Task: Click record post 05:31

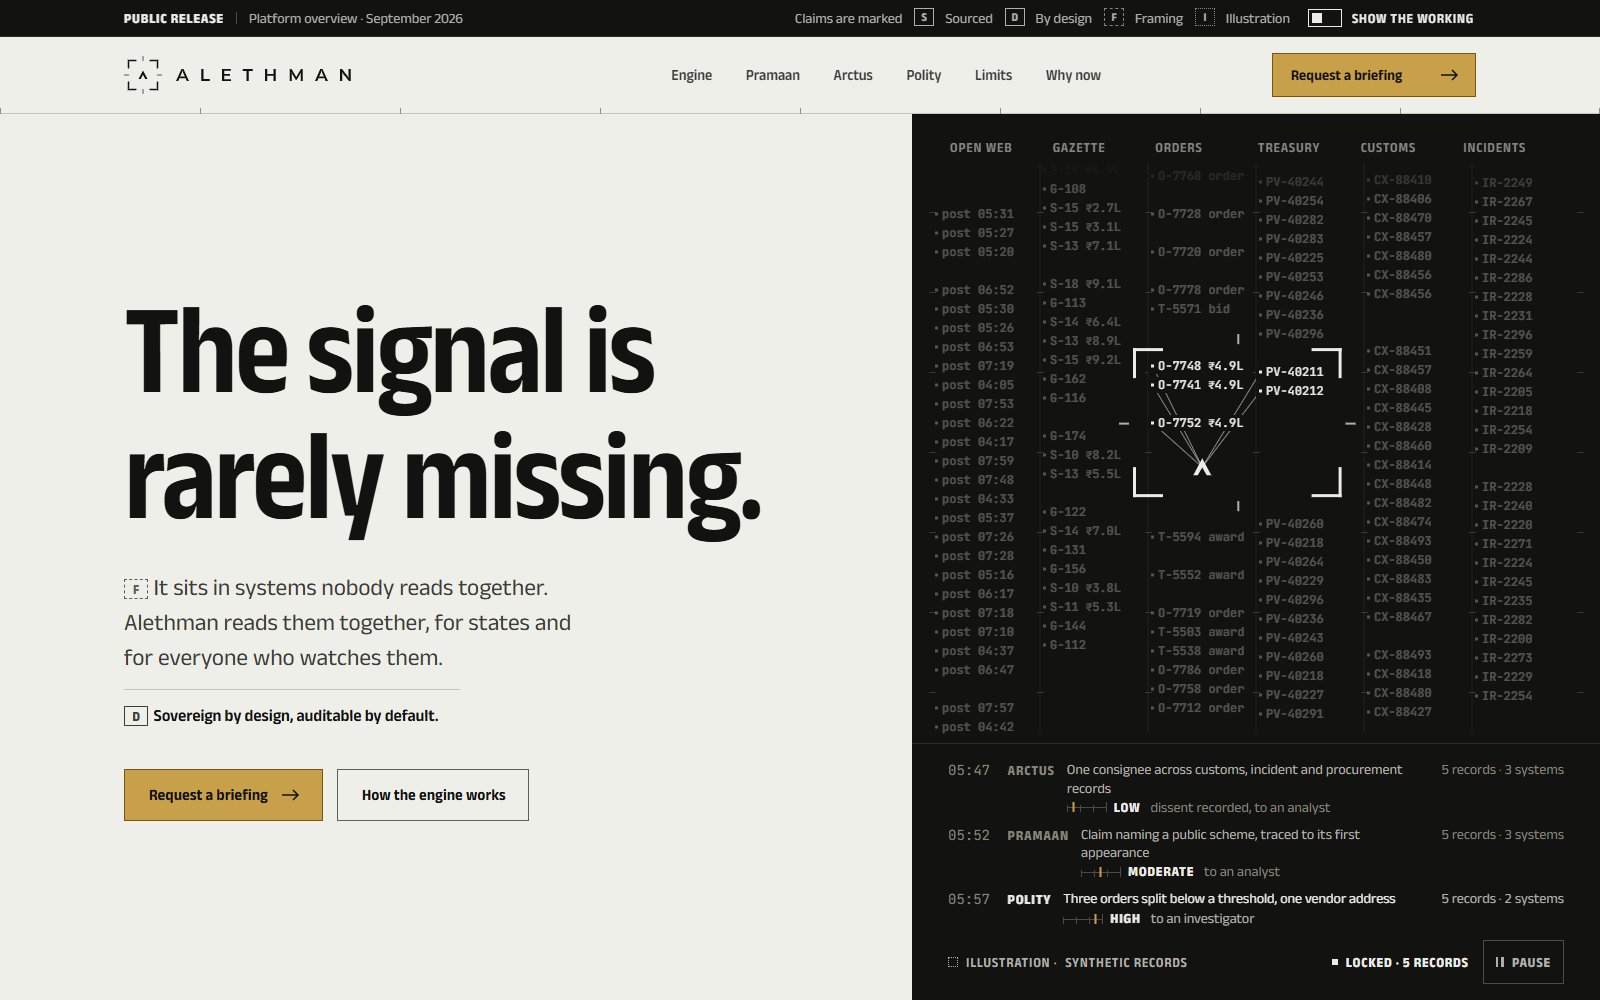Action: click(x=974, y=214)
